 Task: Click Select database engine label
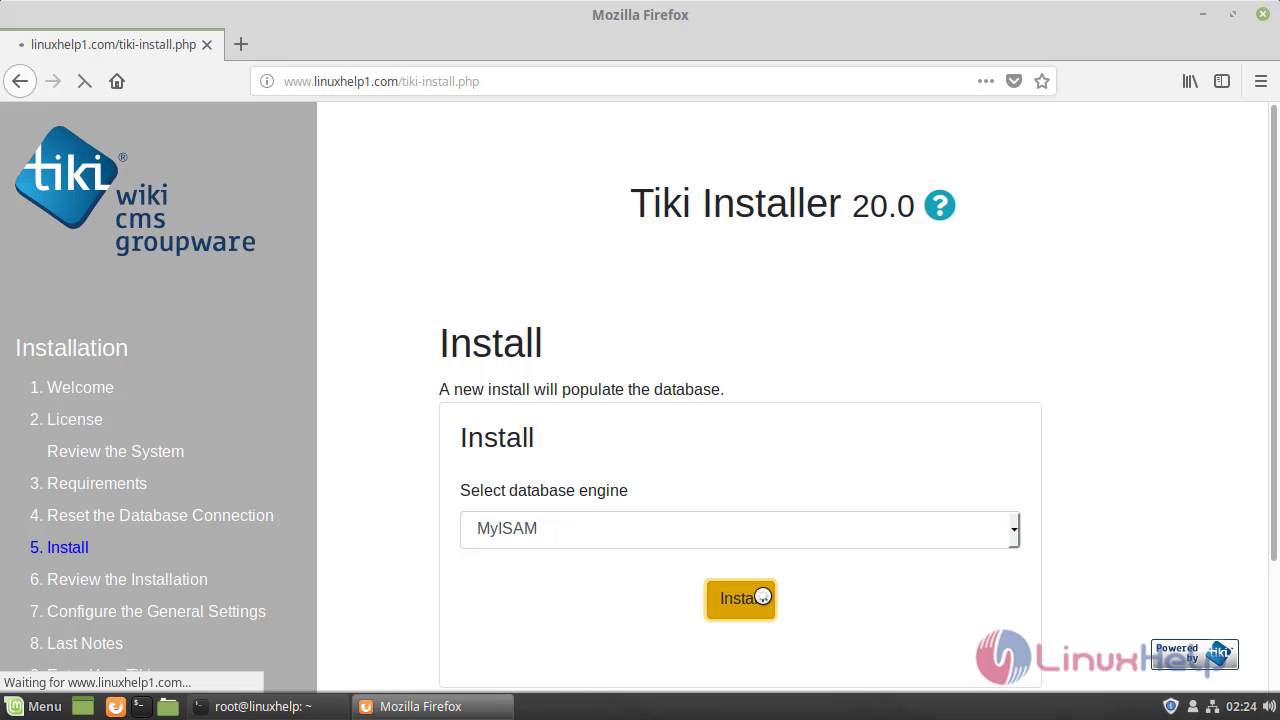click(x=544, y=490)
